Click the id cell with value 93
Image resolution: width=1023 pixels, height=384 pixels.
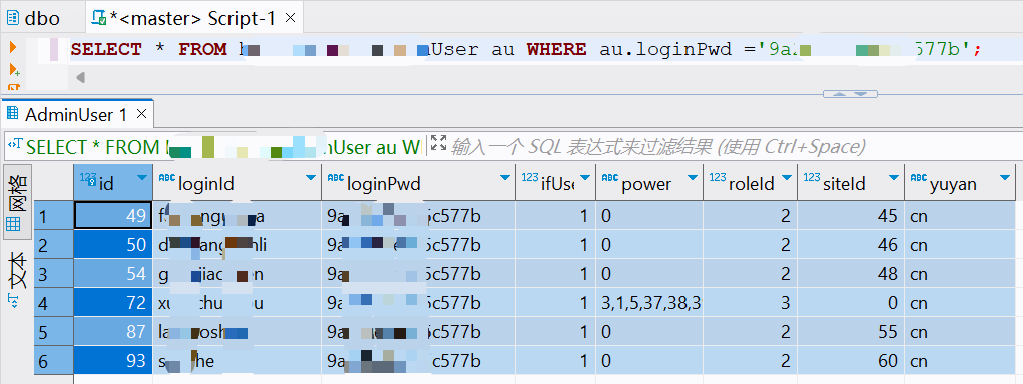tap(113, 361)
